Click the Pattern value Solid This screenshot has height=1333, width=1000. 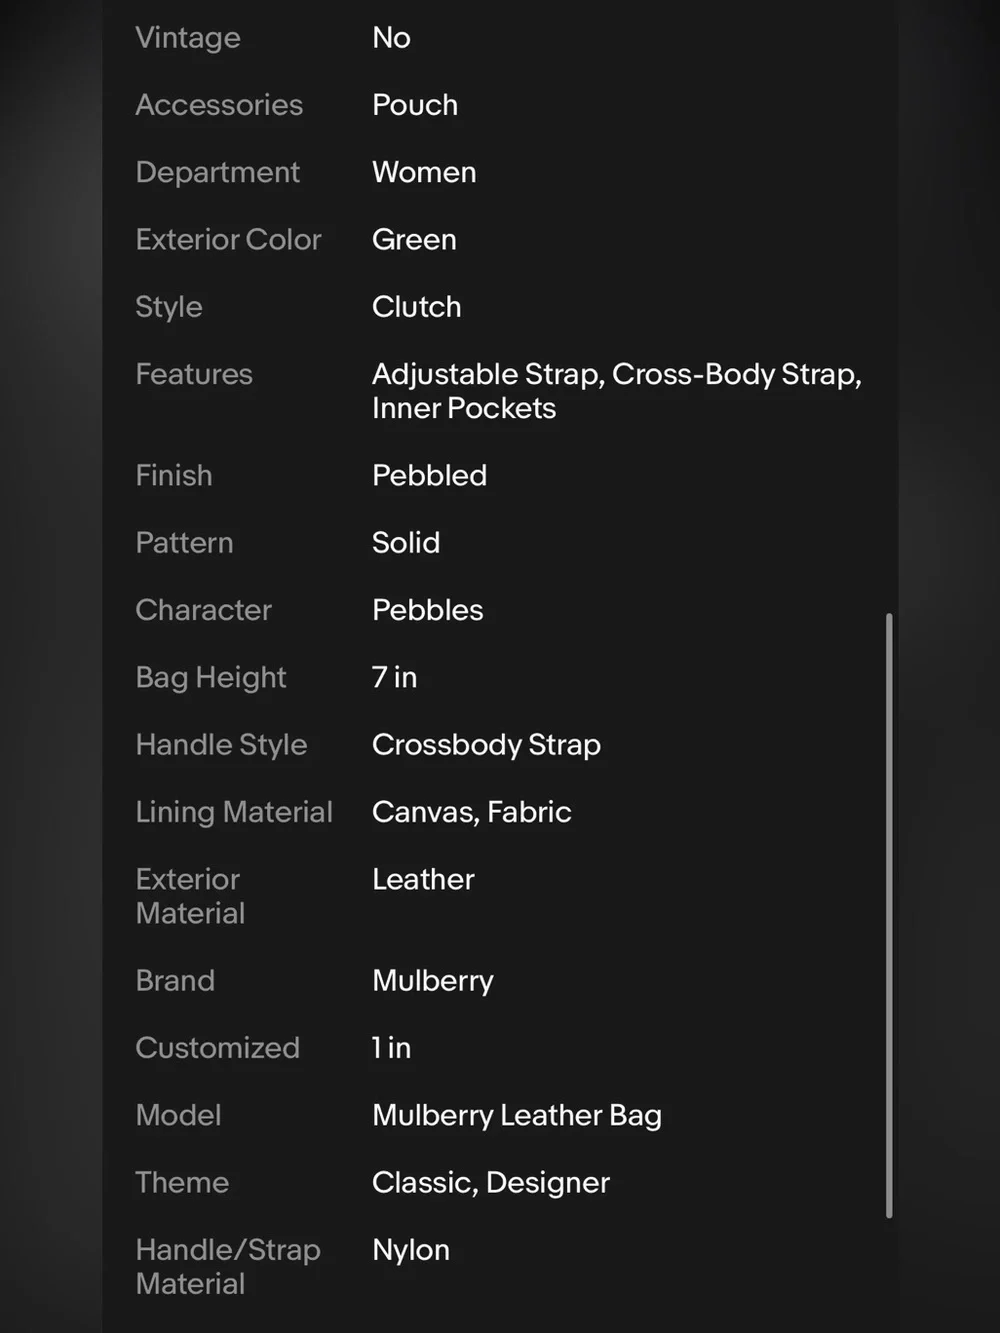pyautogui.click(x=406, y=543)
